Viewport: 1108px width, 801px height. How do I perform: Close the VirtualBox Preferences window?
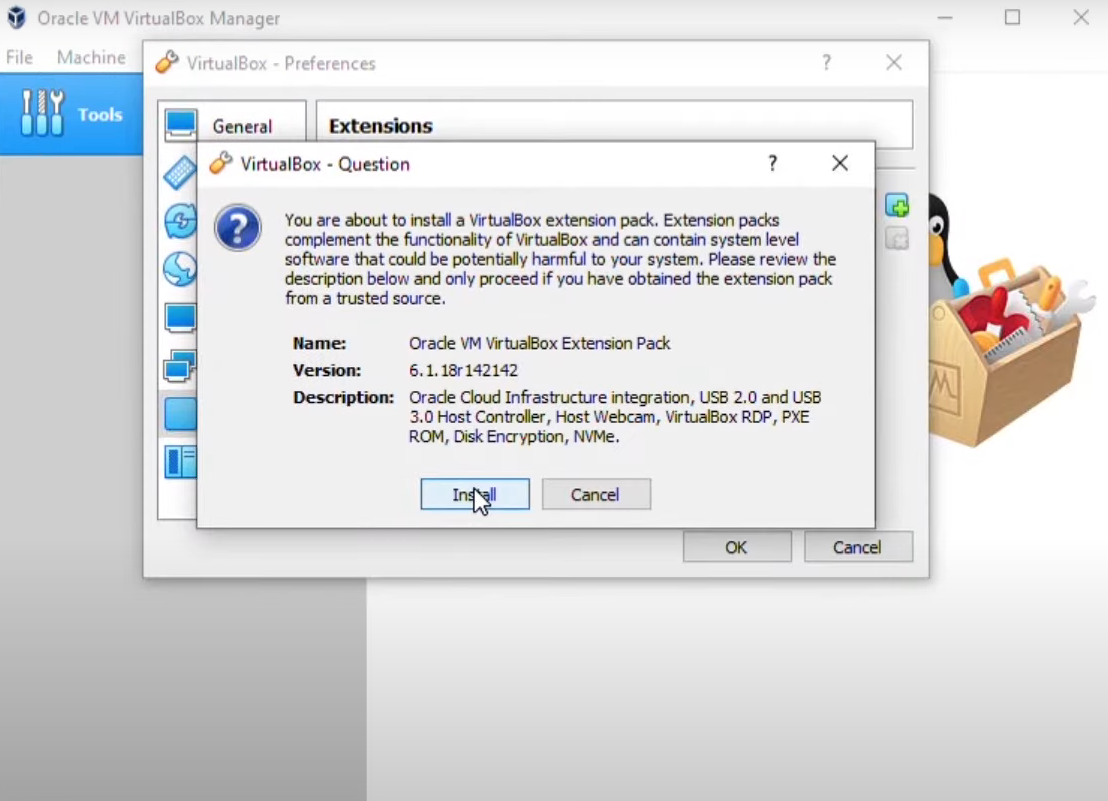[894, 63]
